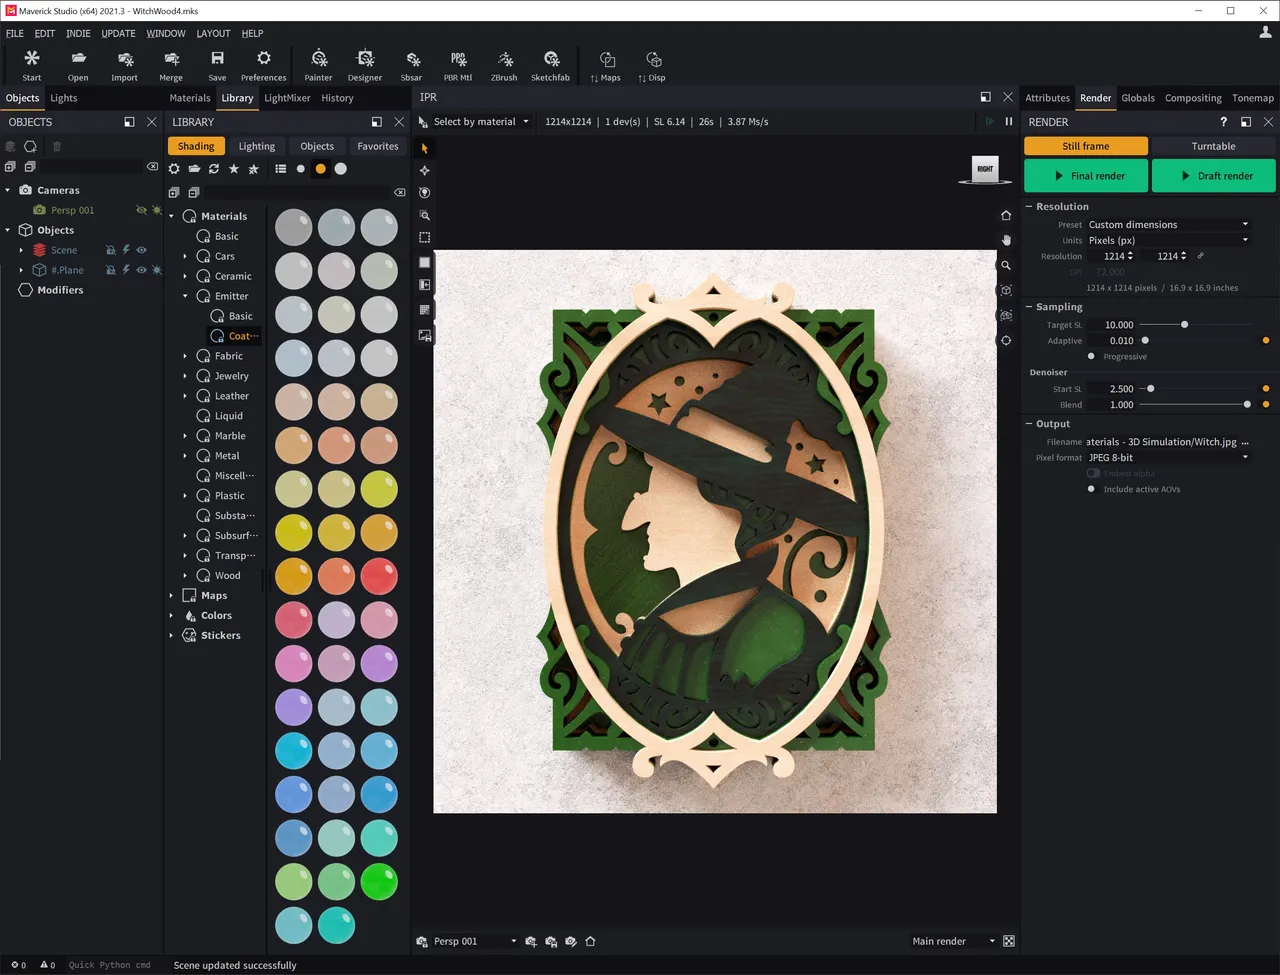The height and width of the screenshot is (975, 1280).
Task: Start the Final render
Action: coord(1087,176)
